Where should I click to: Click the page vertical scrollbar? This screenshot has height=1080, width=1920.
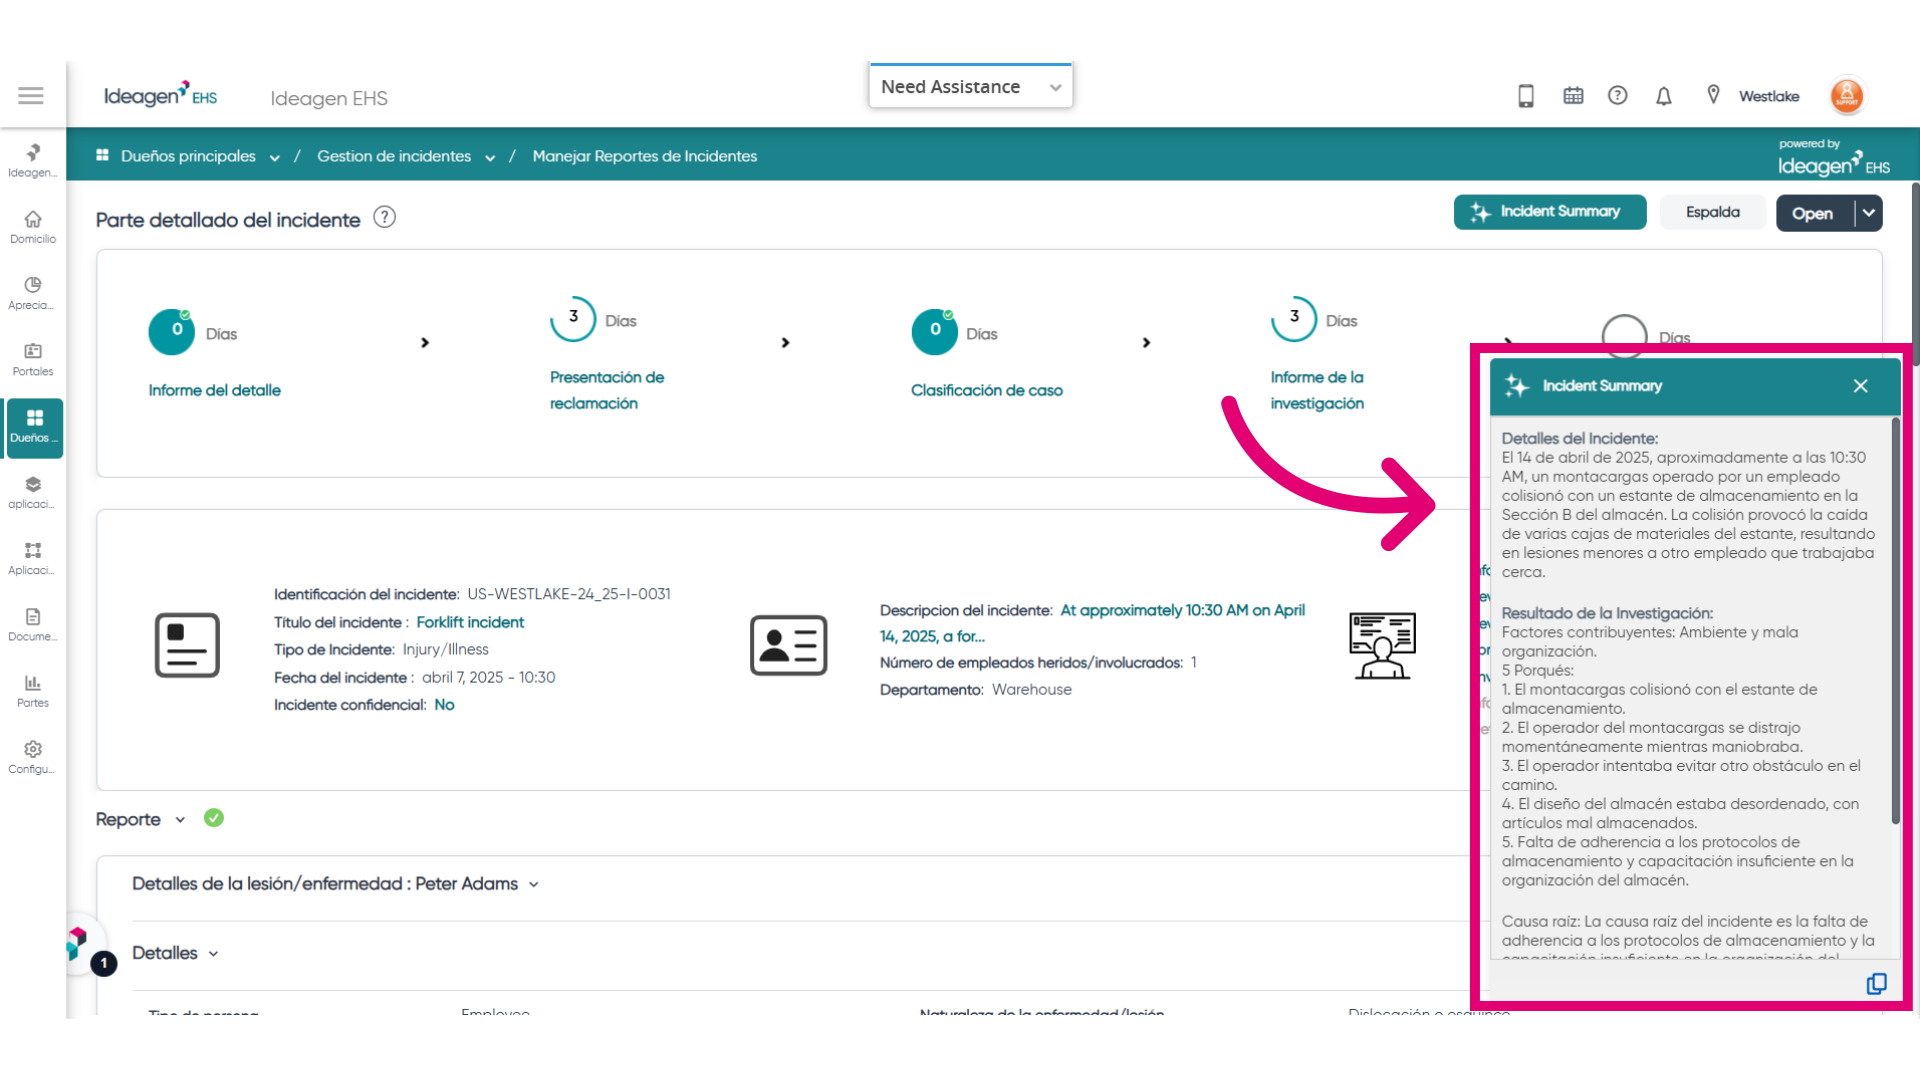[1915, 275]
